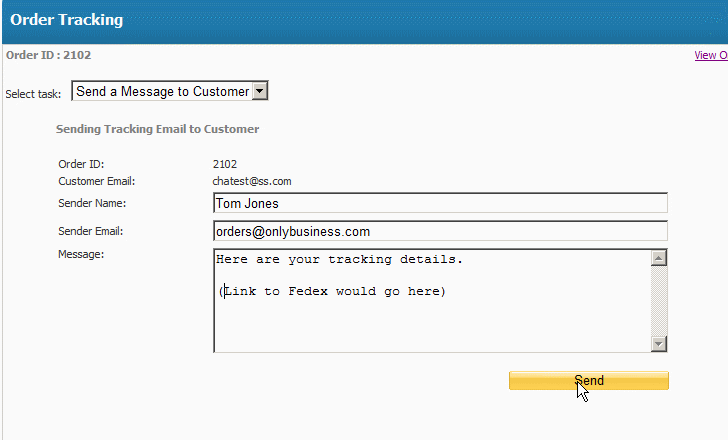Place cursor in the 'Here are your tracking details' line
The height and width of the screenshot is (440, 728).
(x=339, y=259)
